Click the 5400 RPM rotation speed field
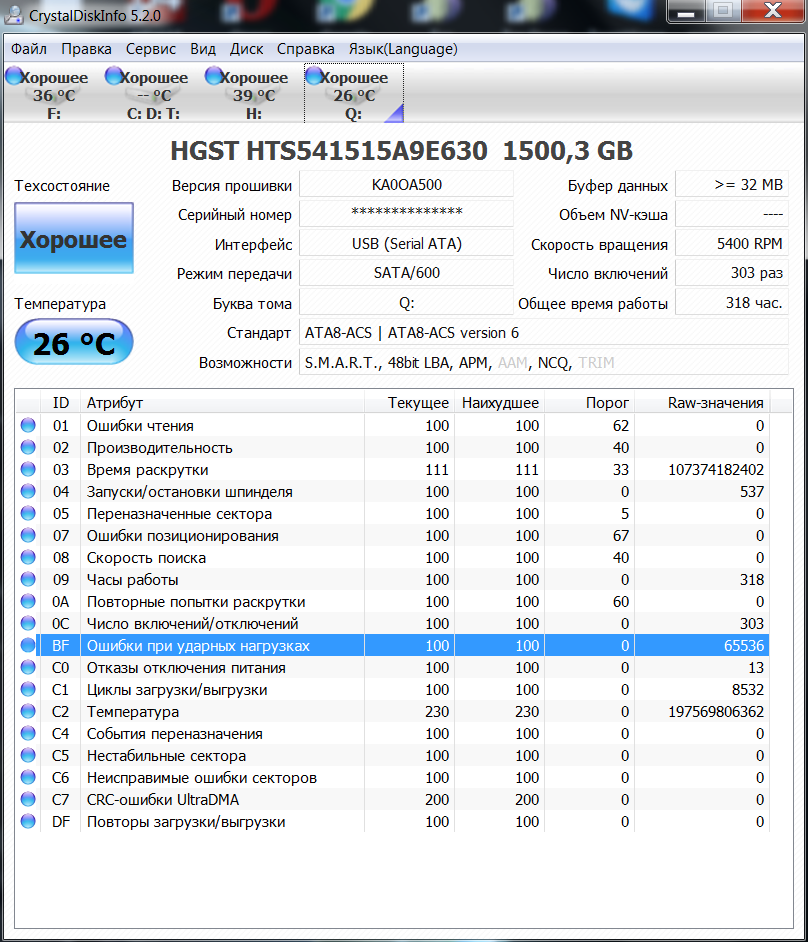The height and width of the screenshot is (942, 808). coord(732,243)
